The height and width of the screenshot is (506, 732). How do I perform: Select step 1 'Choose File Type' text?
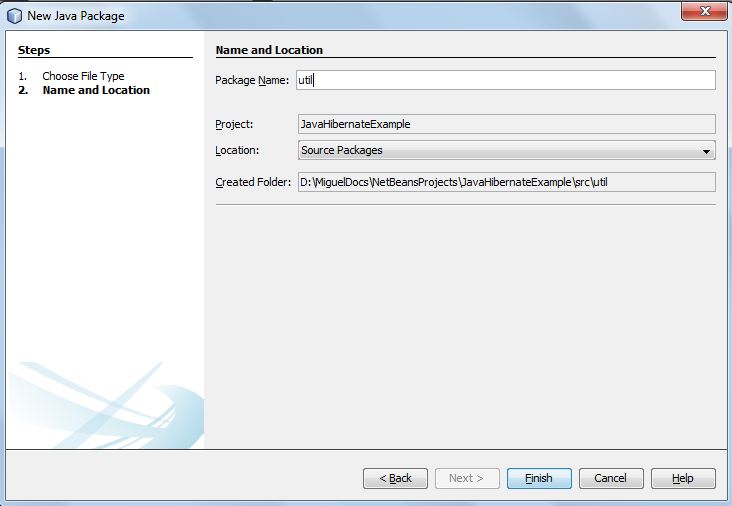[x=83, y=76]
